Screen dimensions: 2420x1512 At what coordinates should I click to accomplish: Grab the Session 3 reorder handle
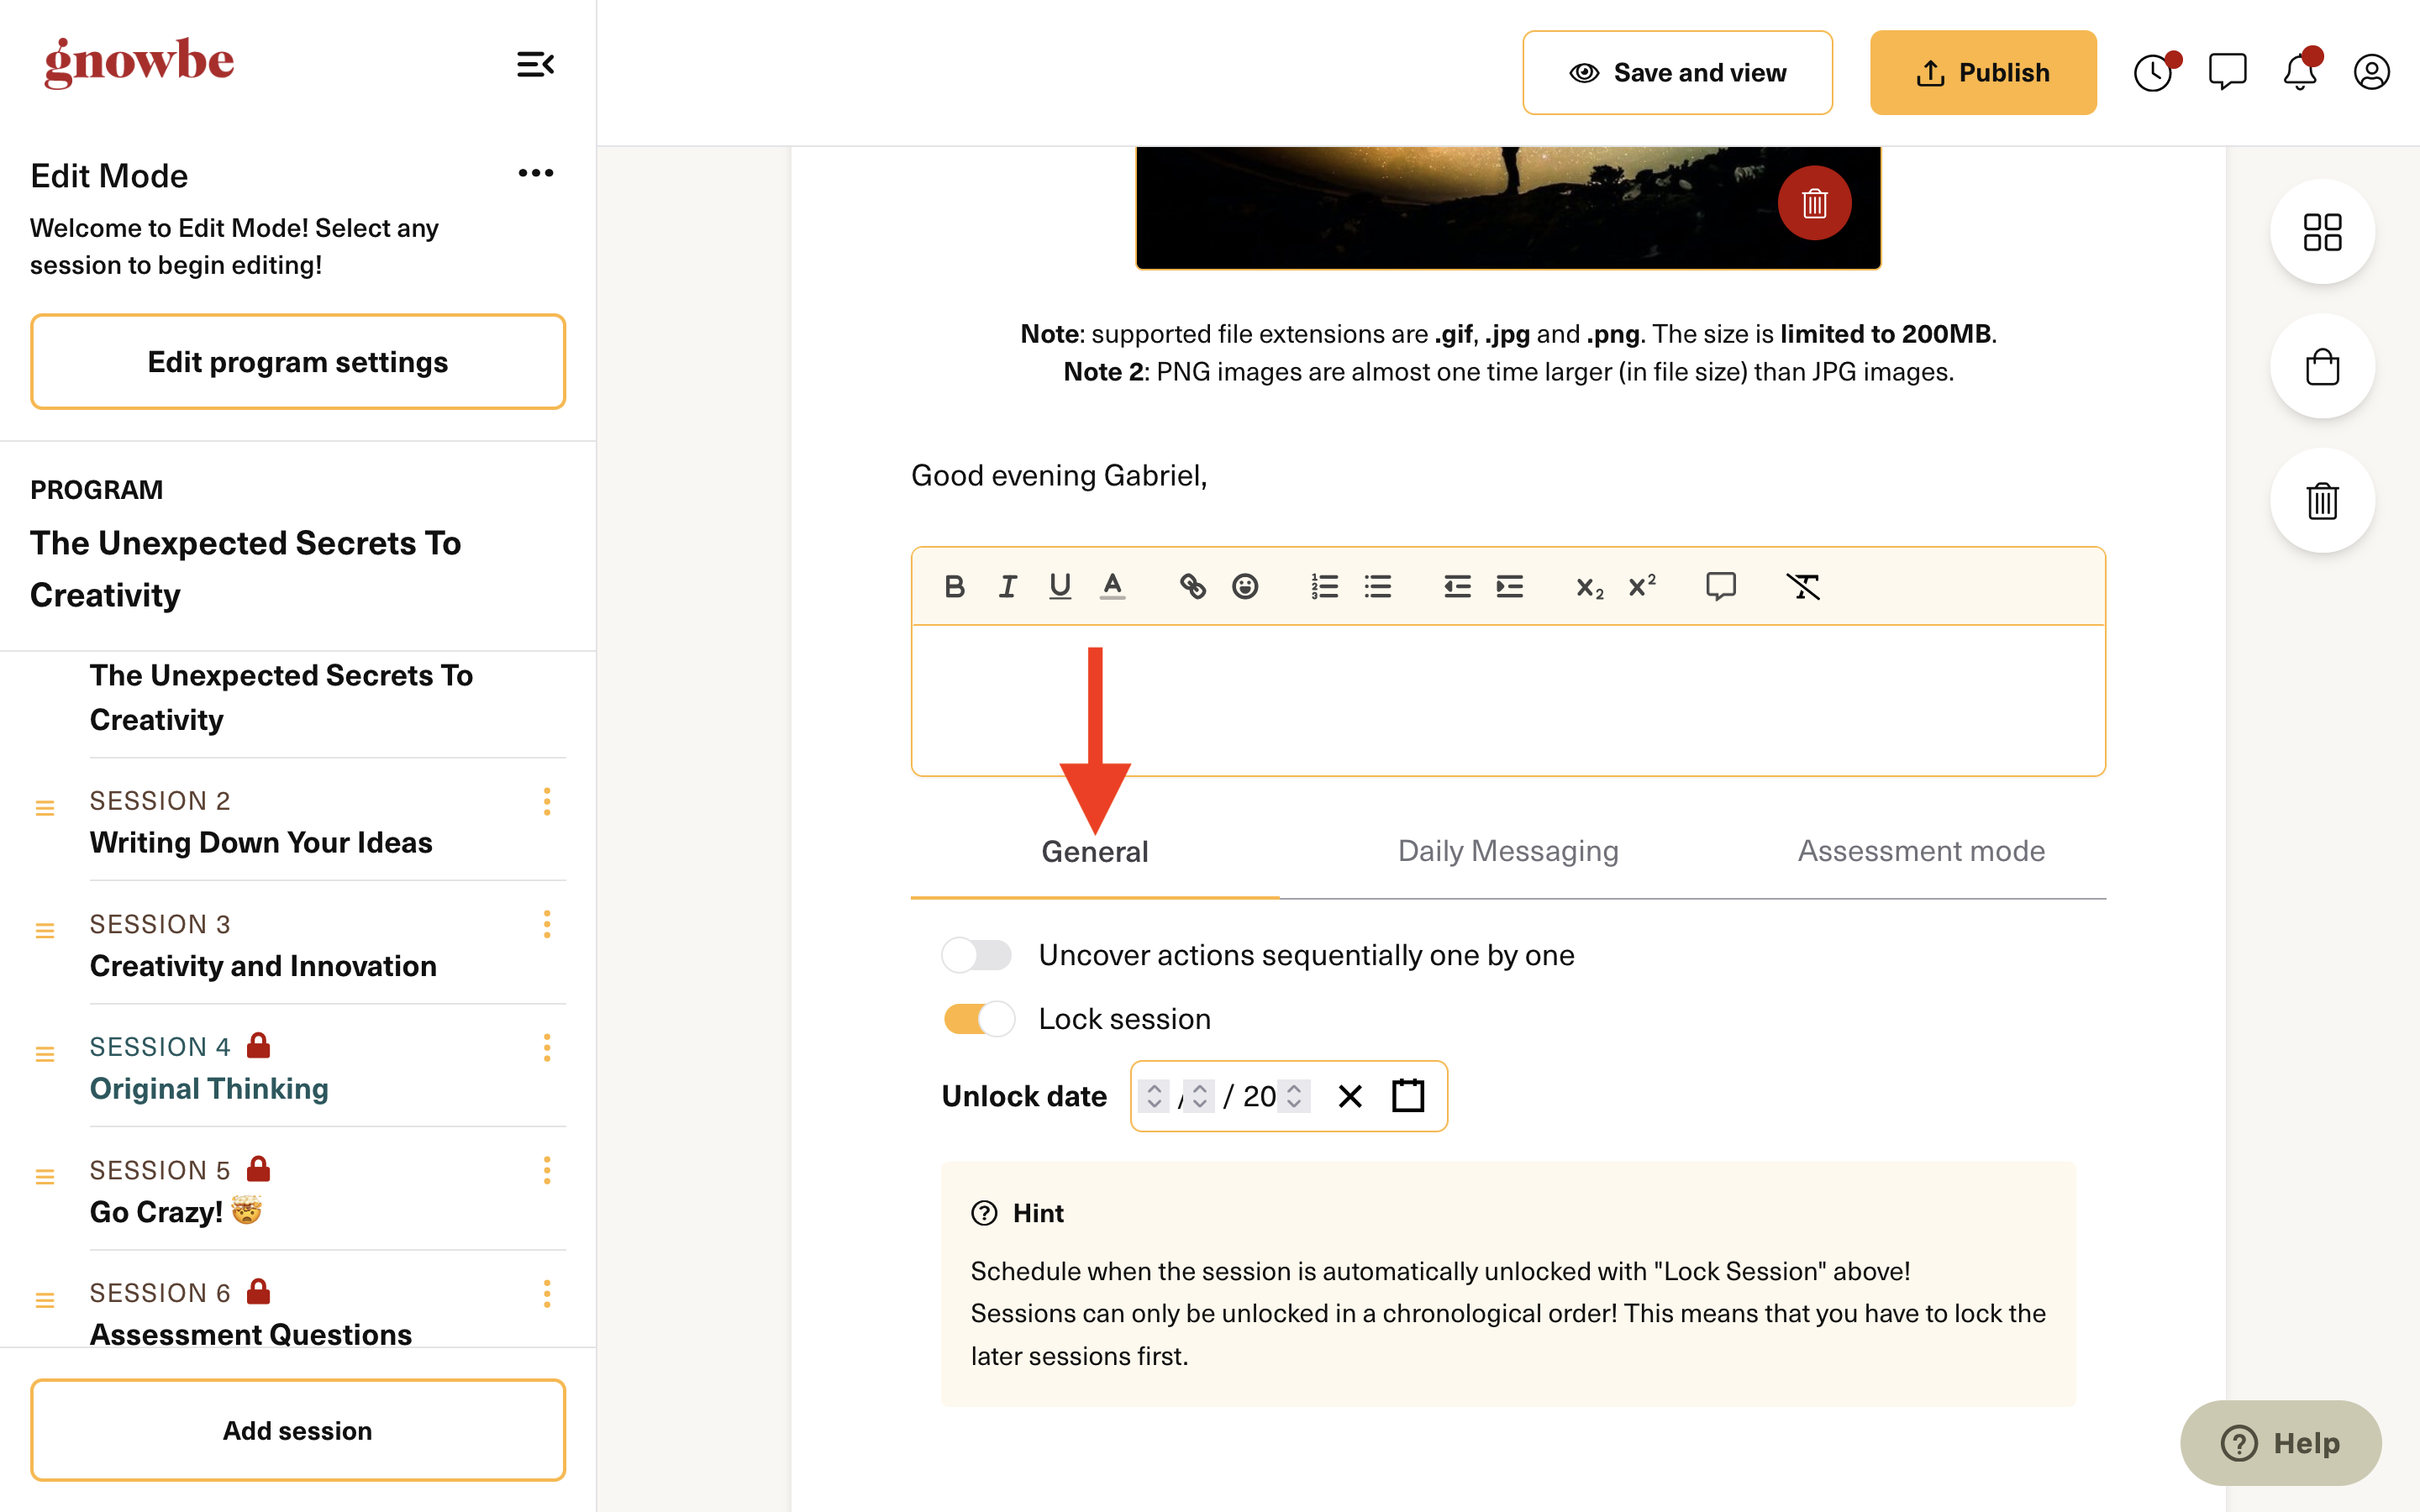coord(45,930)
